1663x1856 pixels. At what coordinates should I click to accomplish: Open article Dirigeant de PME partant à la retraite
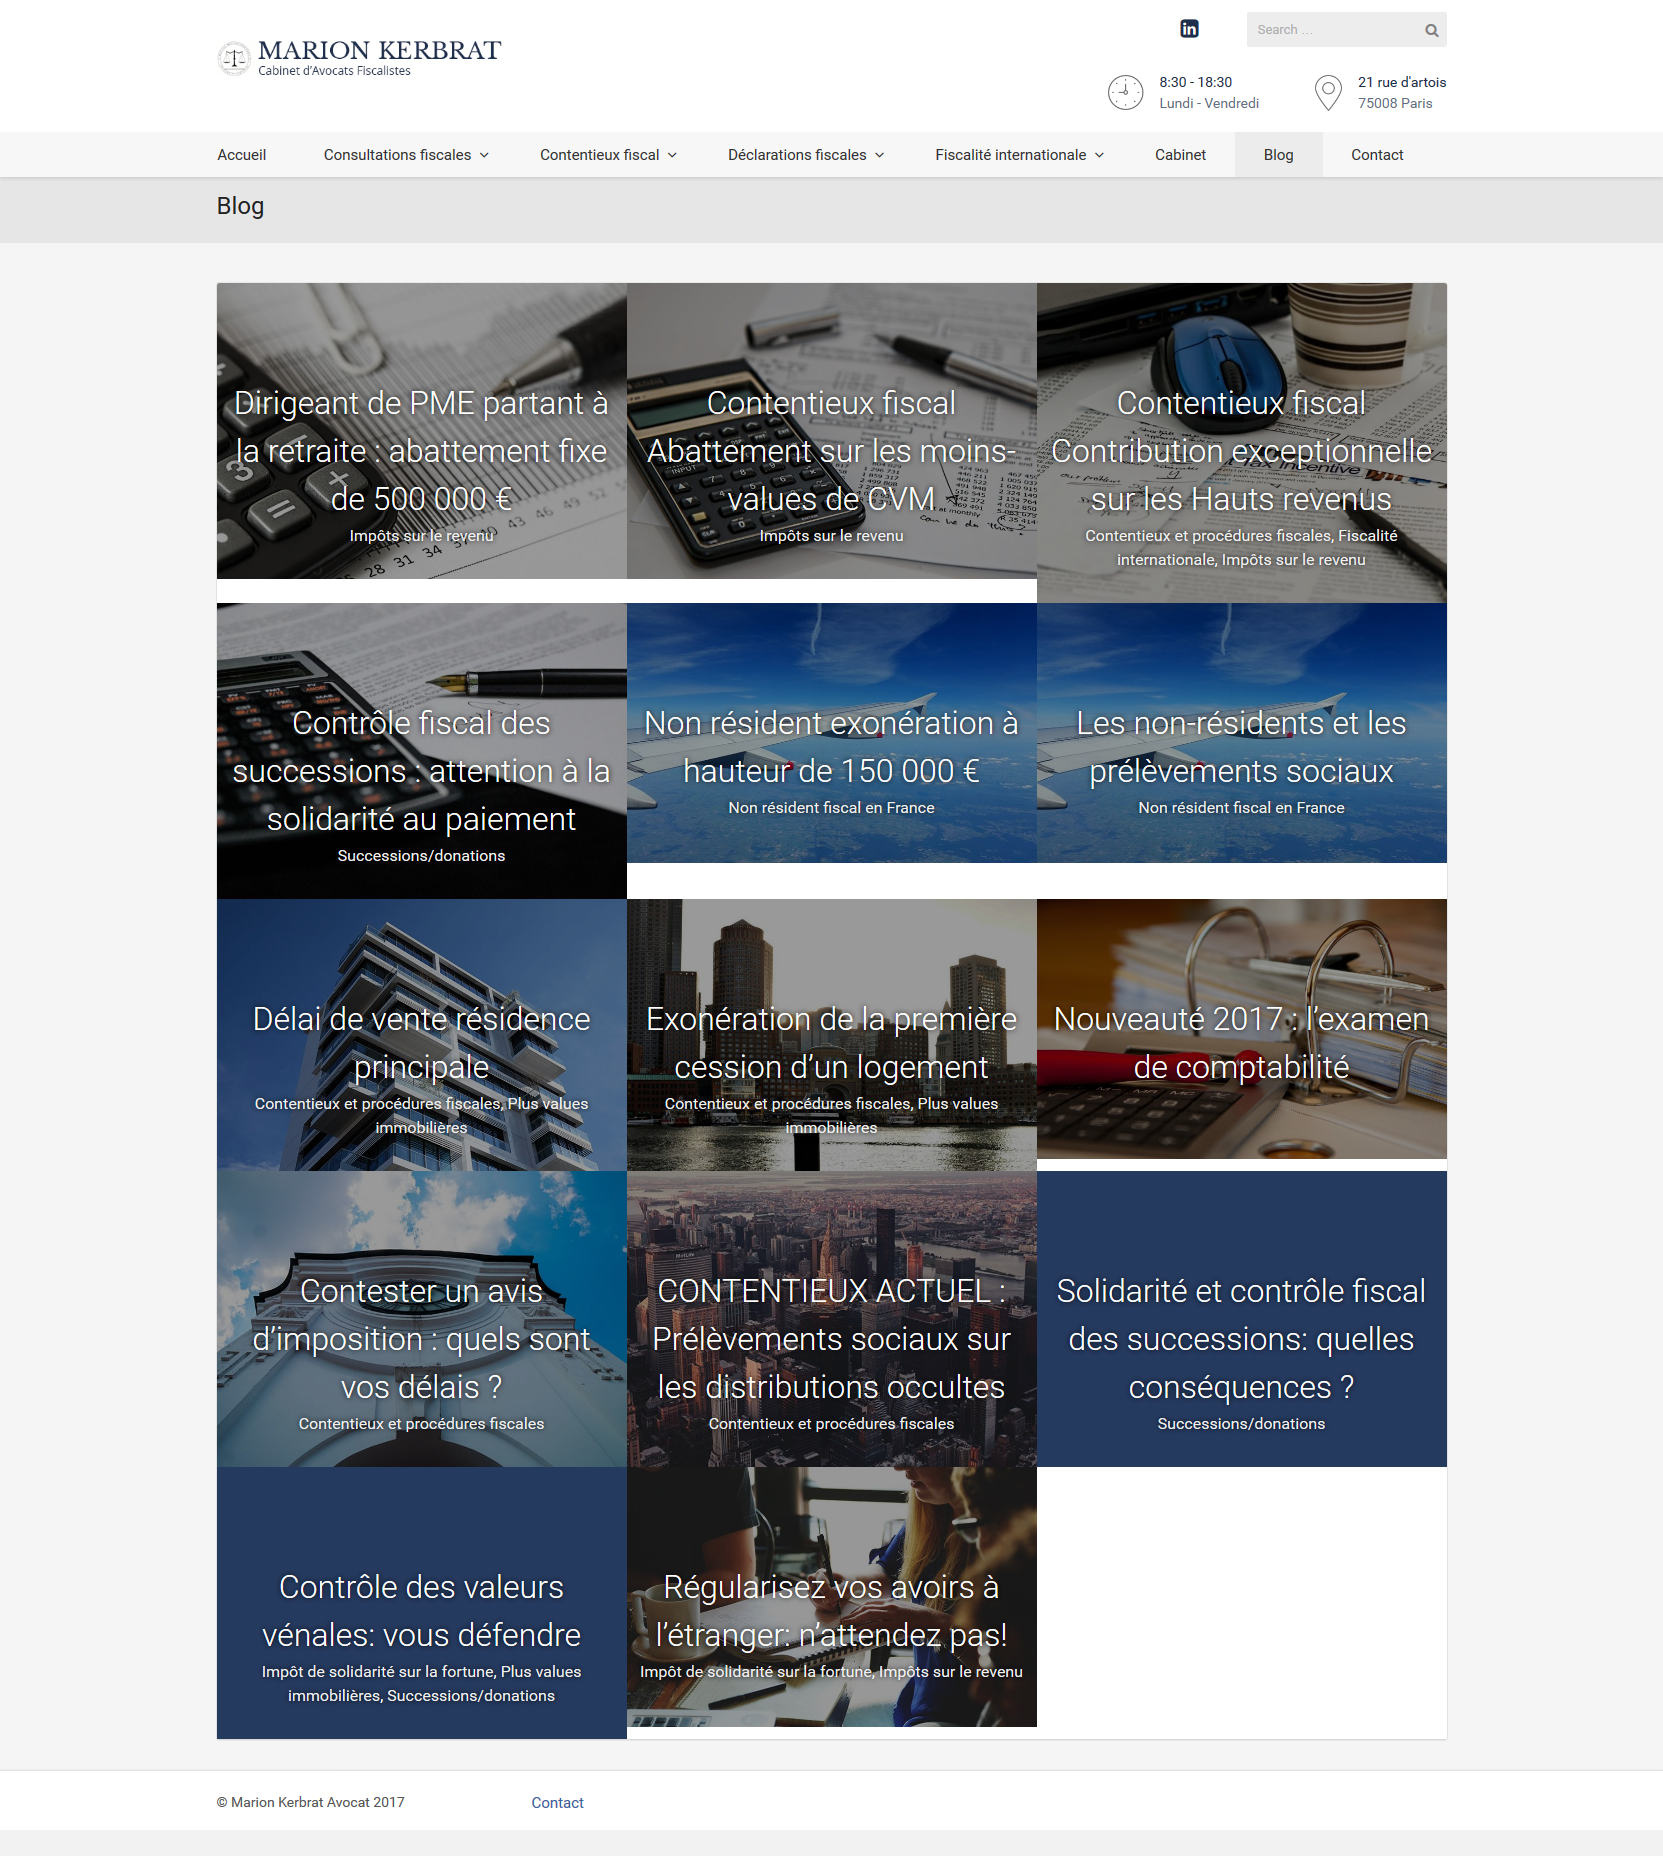pyautogui.click(x=421, y=451)
